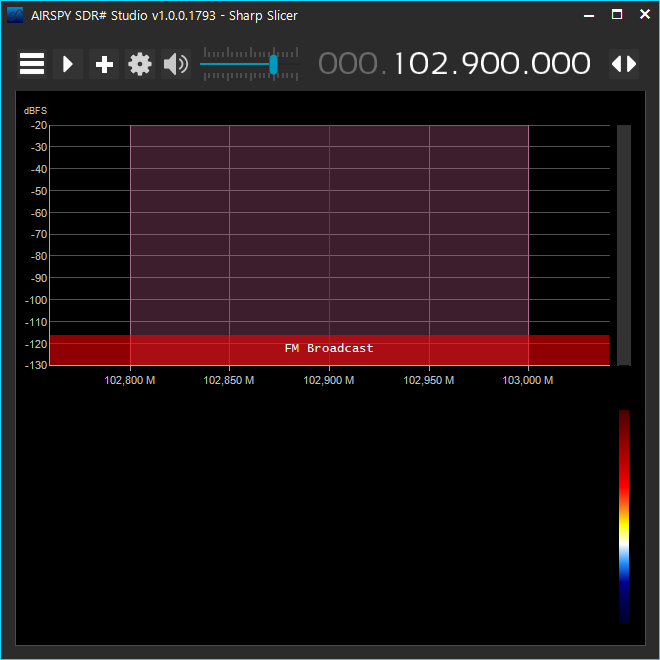Click the FM Broadcast band label
The width and height of the screenshot is (660, 660).
click(x=329, y=348)
